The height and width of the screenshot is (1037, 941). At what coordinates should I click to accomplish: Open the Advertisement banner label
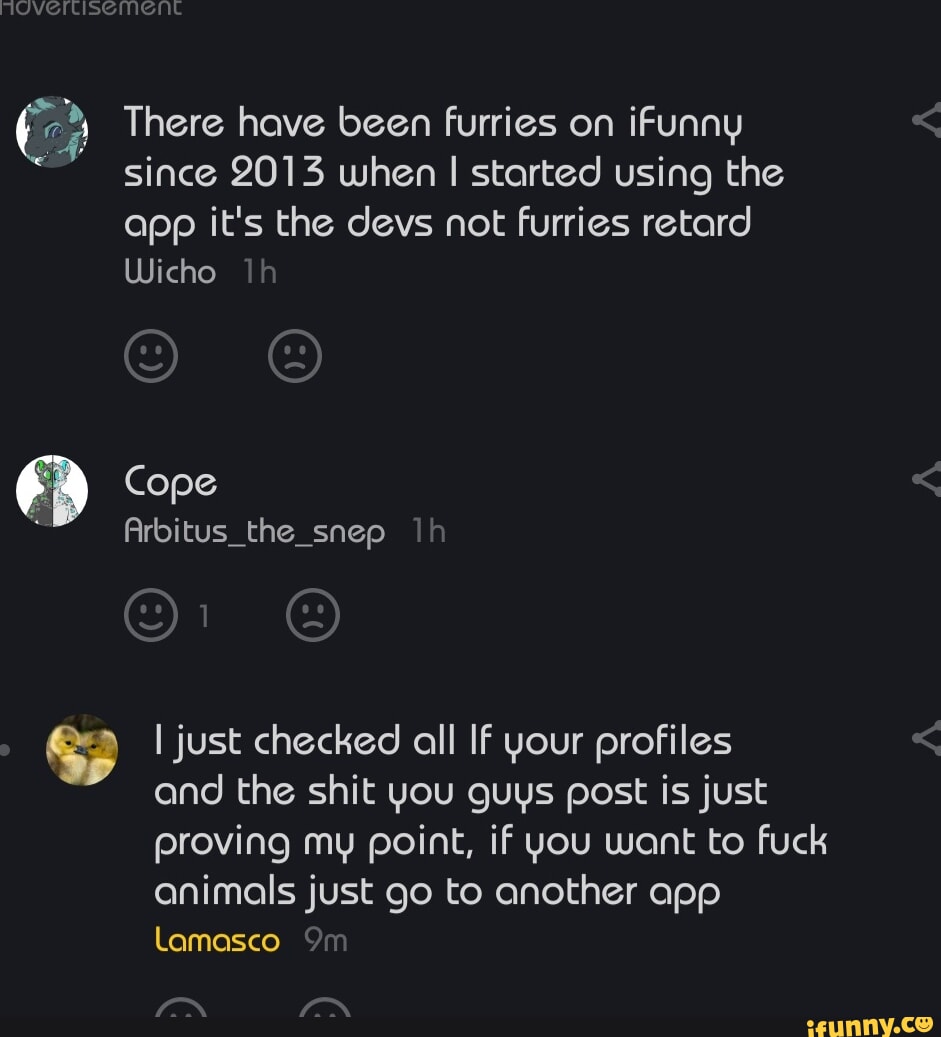90,8
